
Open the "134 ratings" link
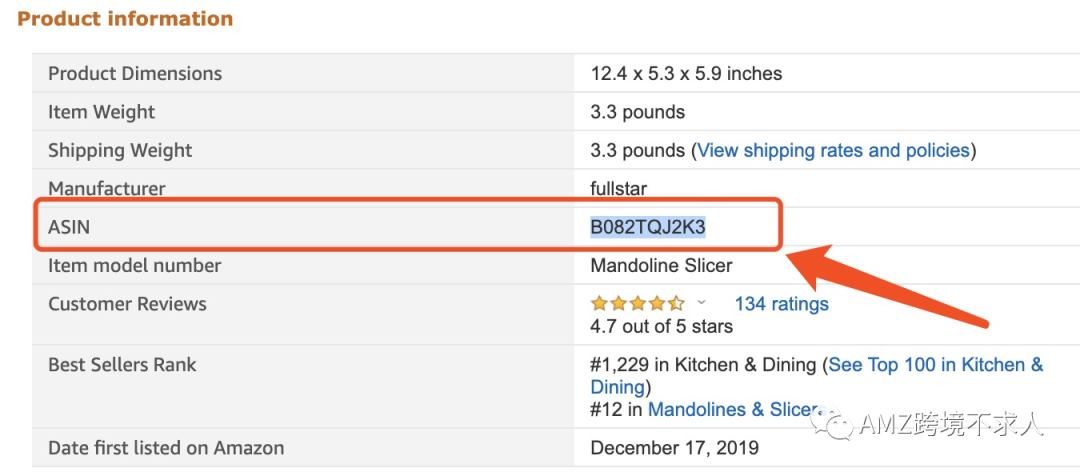click(781, 304)
